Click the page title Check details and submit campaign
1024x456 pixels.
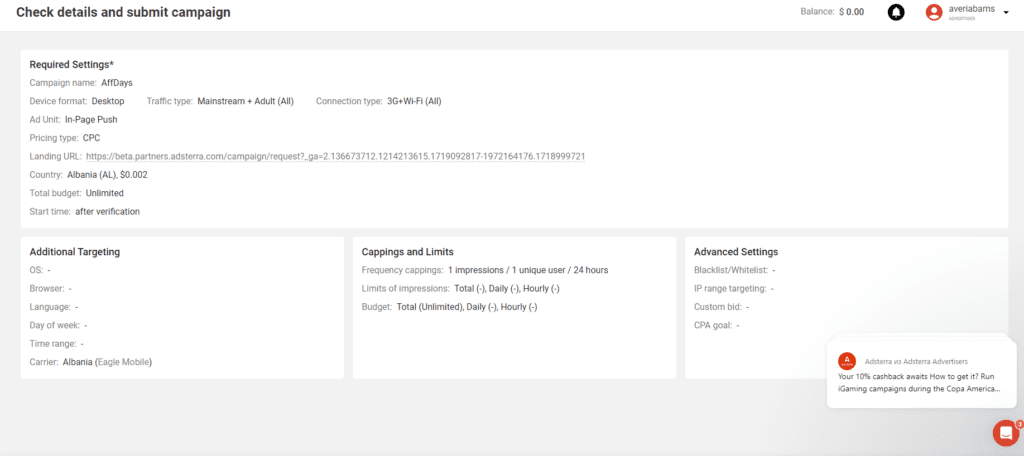[x=123, y=12]
